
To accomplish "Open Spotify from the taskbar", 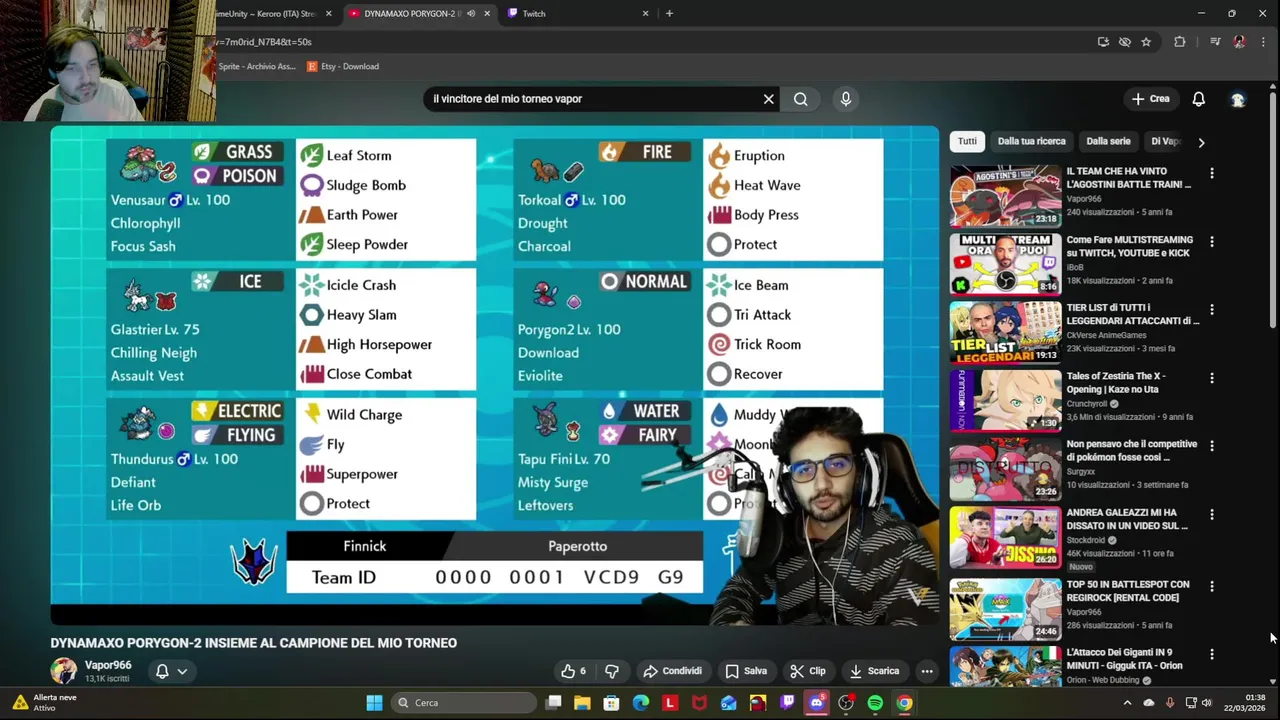I will [875, 703].
